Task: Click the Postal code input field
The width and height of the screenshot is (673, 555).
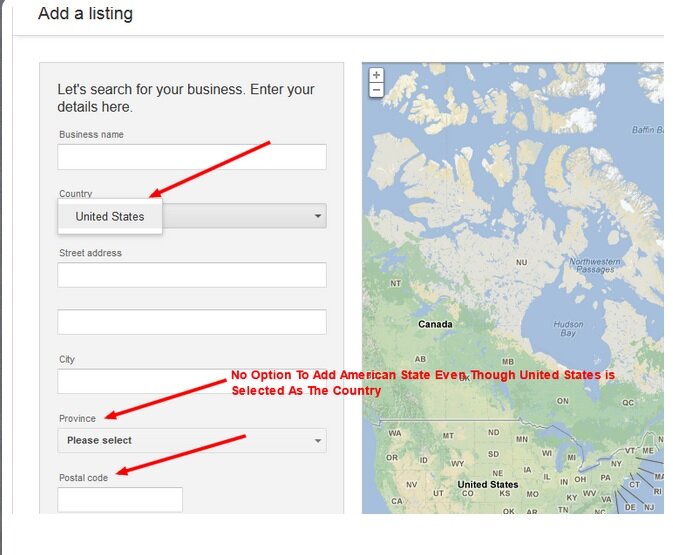Action: (x=120, y=500)
